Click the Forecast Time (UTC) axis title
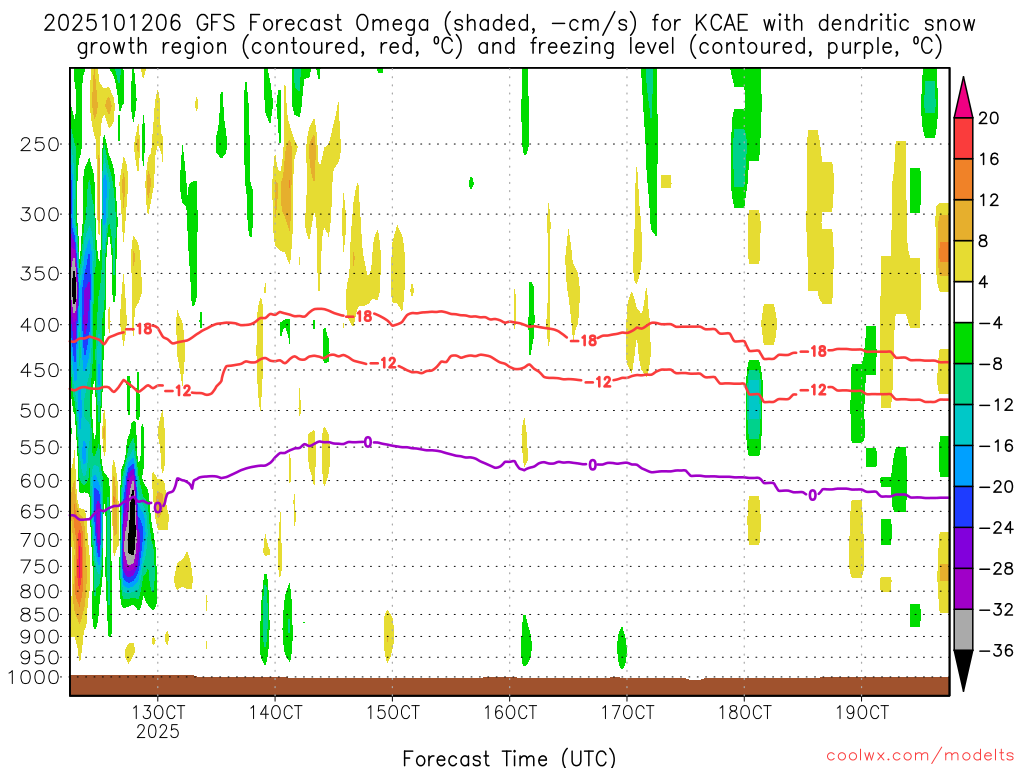Viewport: 1024px width, 768px height. point(509,758)
